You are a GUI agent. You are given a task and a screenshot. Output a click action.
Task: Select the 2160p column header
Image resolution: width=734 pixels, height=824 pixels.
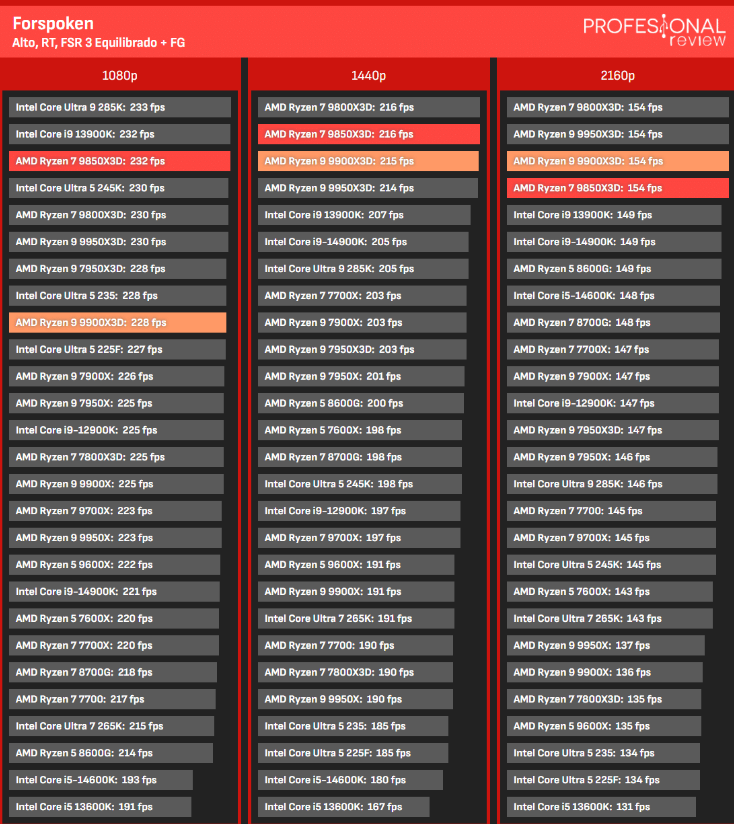click(x=617, y=75)
